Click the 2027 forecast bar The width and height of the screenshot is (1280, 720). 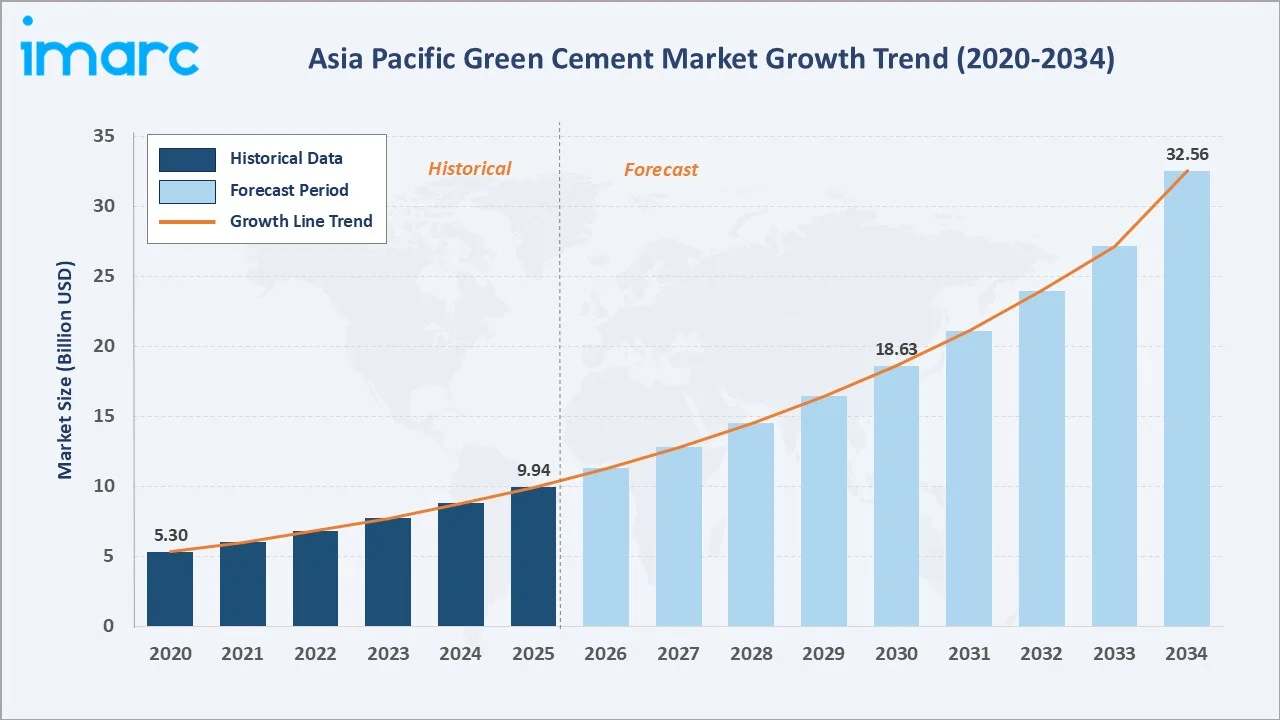click(679, 537)
